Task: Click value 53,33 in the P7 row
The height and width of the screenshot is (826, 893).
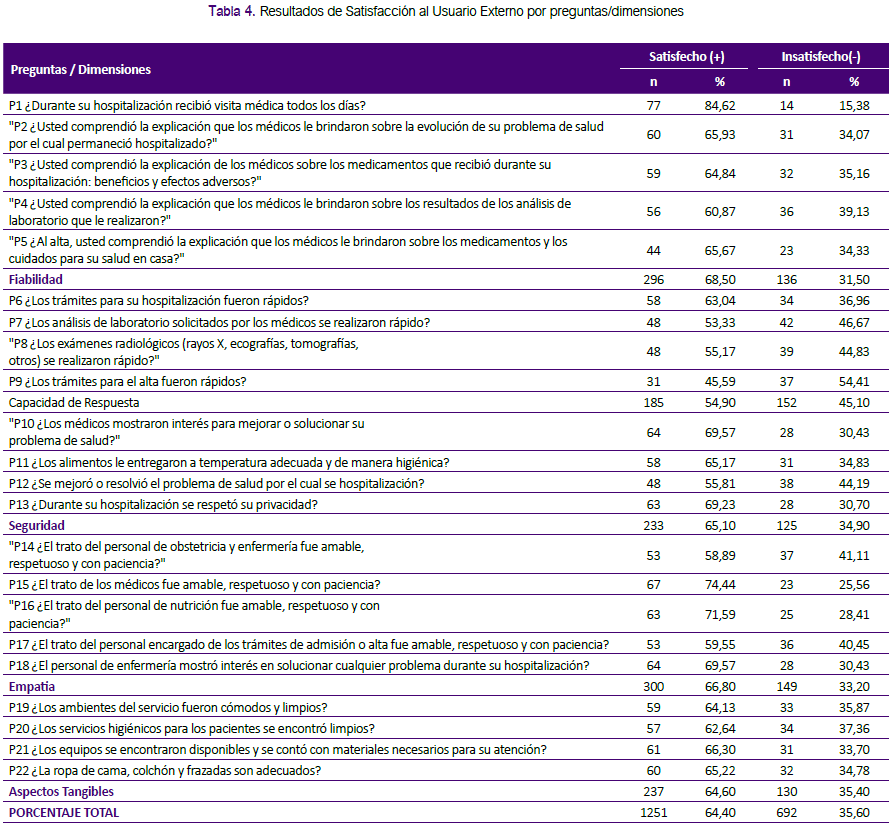Action: point(720,322)
